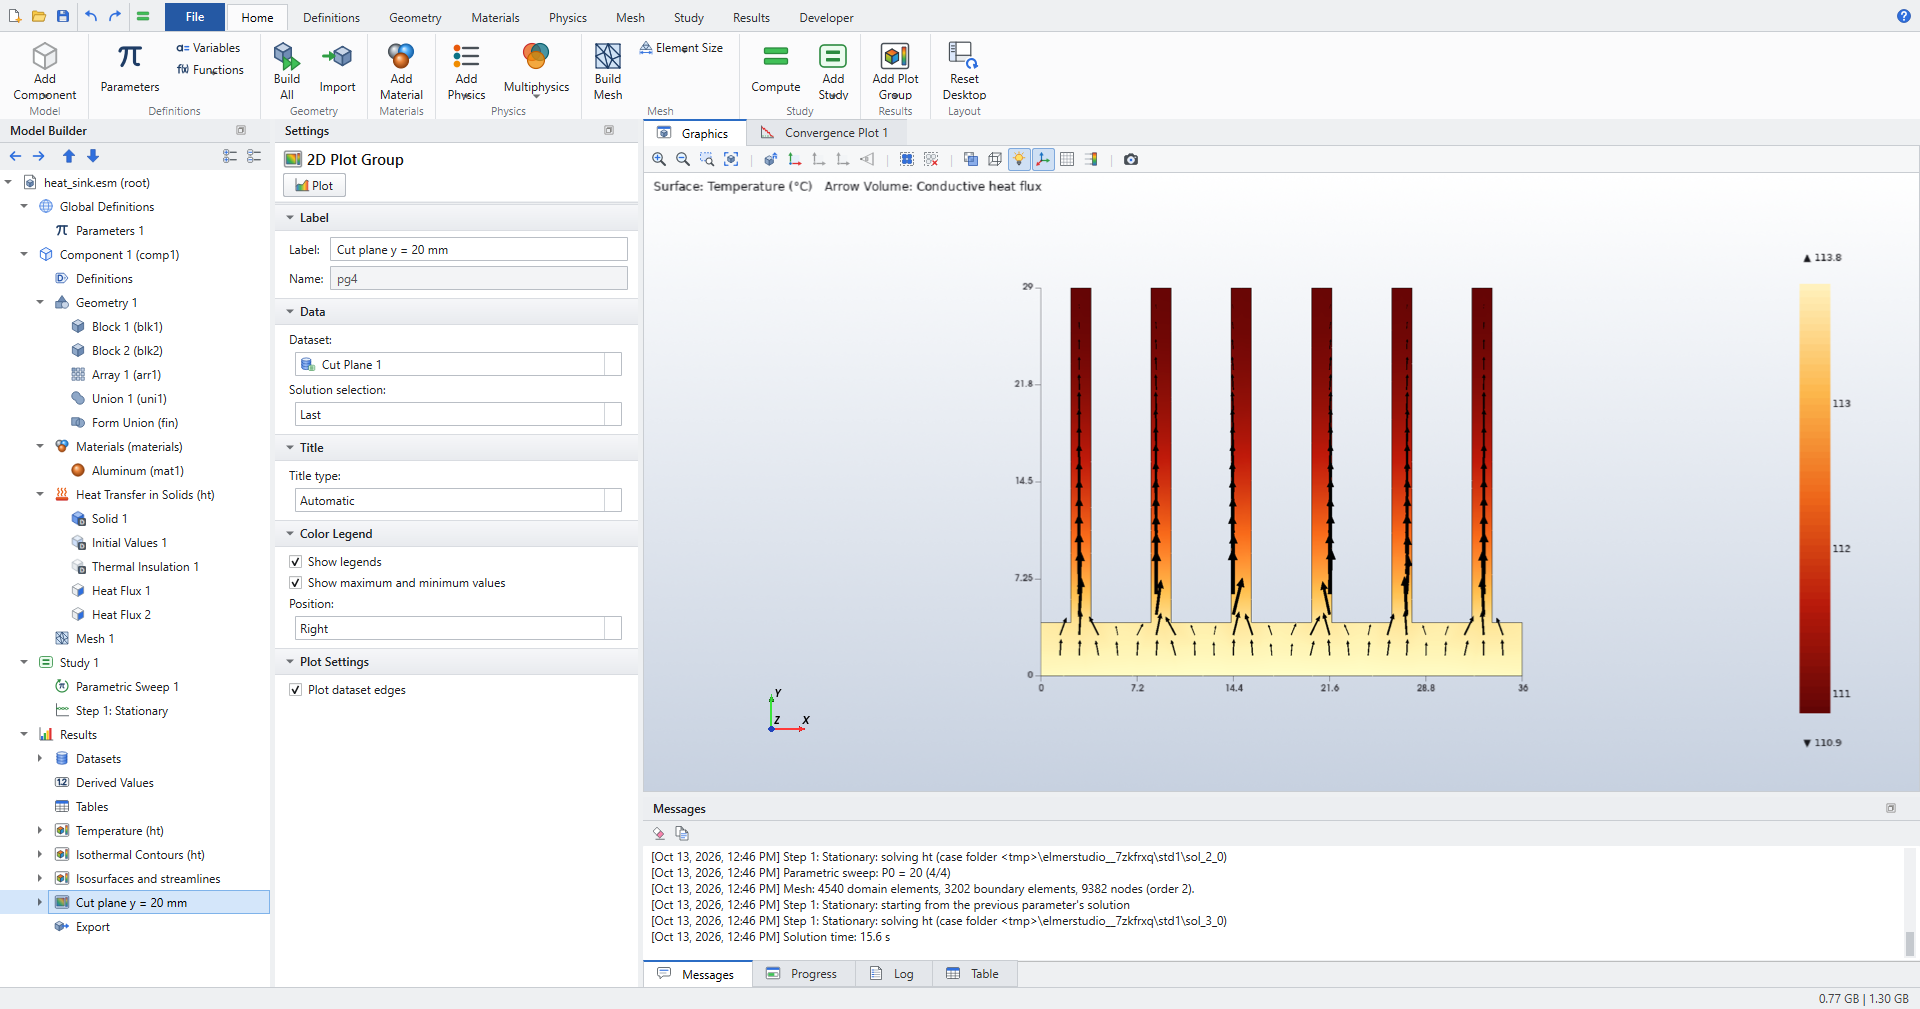Open the File menu button

195,17
